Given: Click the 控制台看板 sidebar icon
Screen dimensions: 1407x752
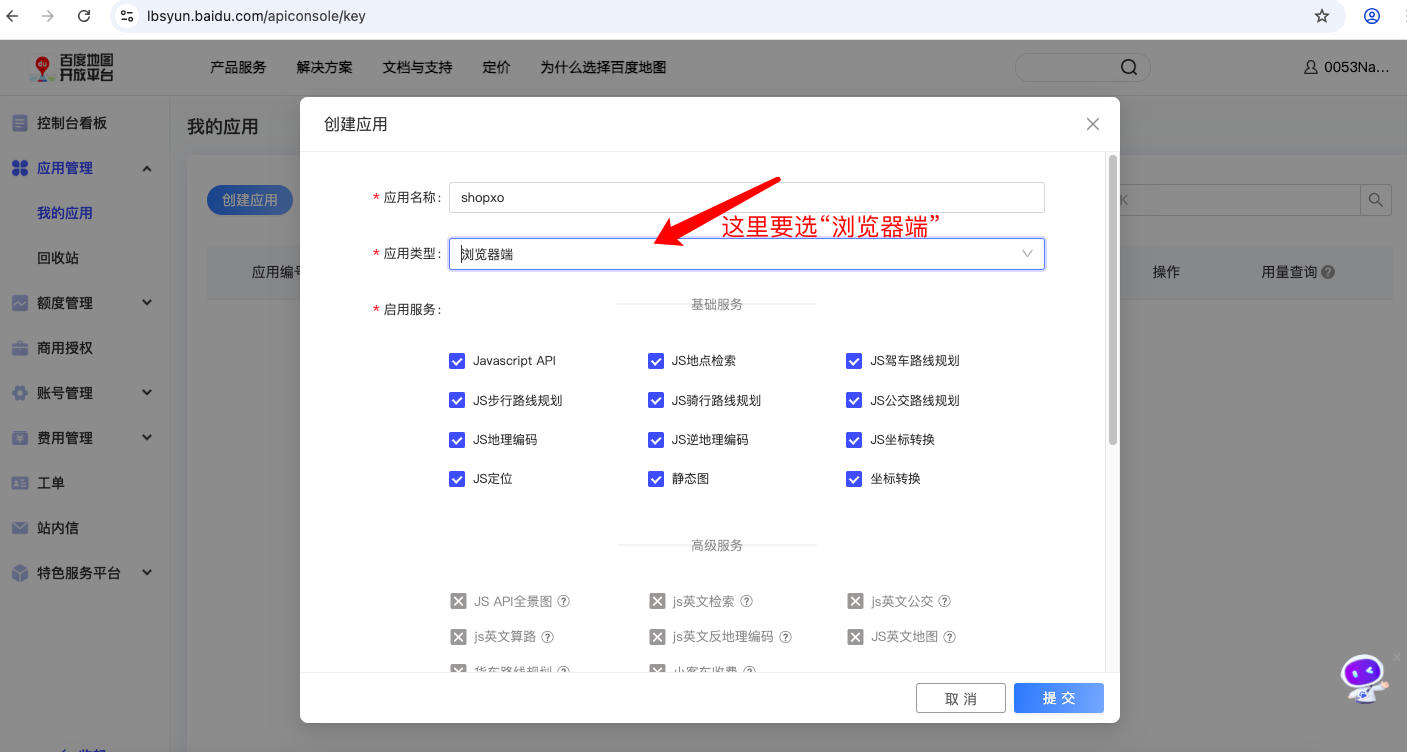Looking at the screenshot, I should point(19,123).
